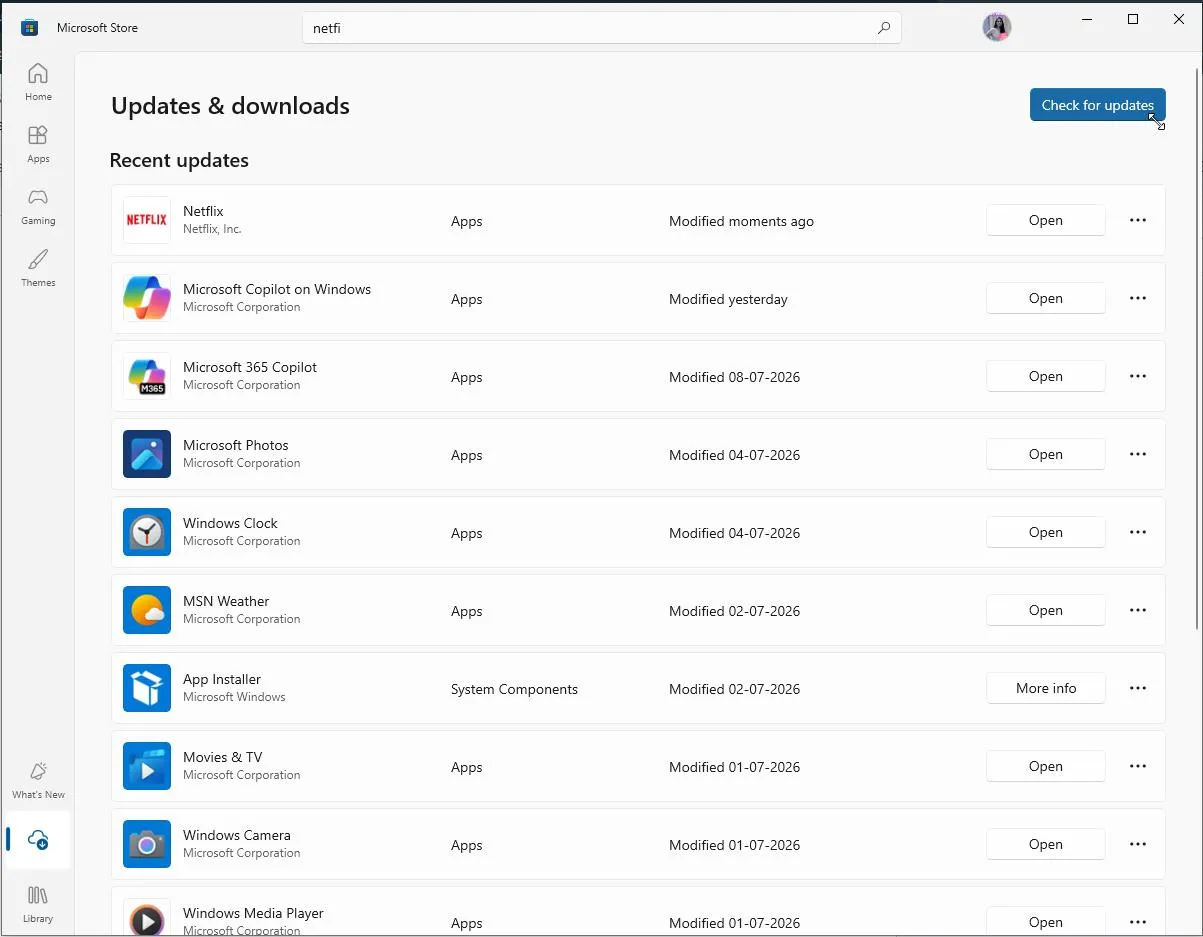Screen dimensions: 1203x937
Task: Open the MSN Weather app
Action: coord(1045,610)
